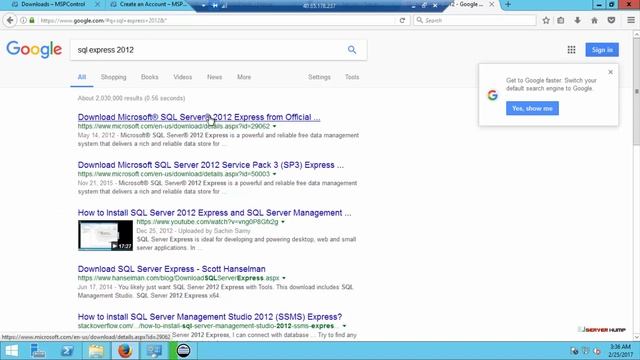Open the More search filter dropdown
The height and width of the screenshot is (360, 640).
click(244, 77)
